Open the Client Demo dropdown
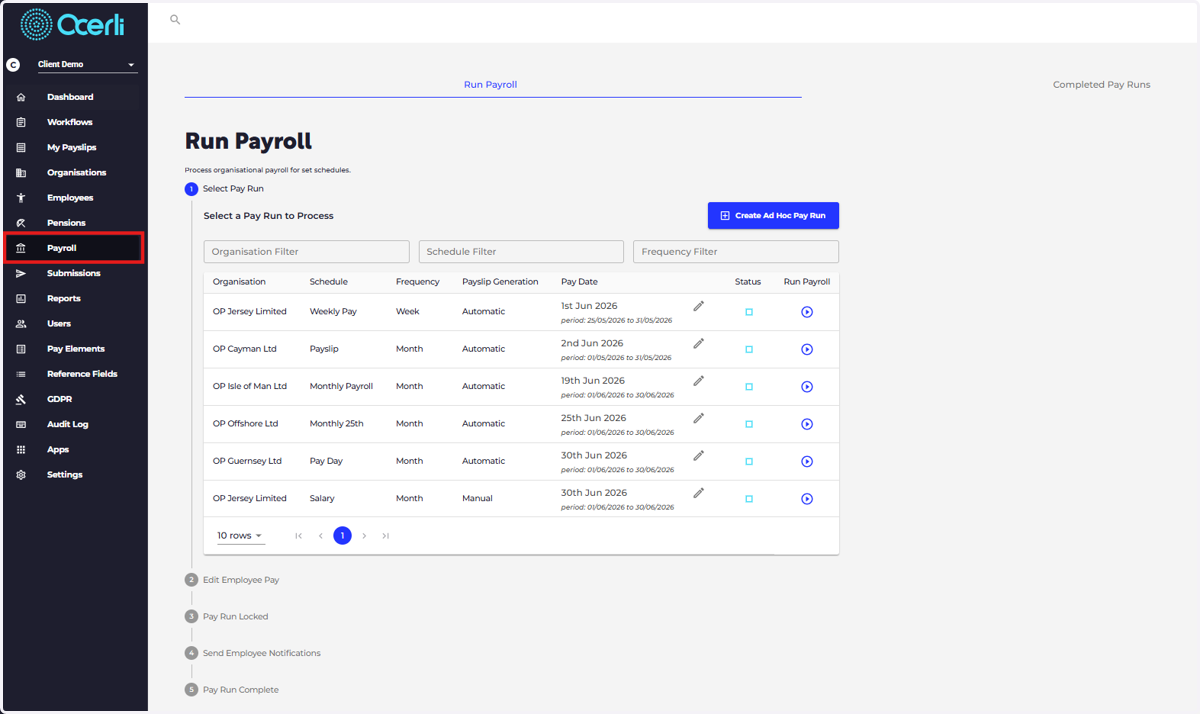 coord(86,65)
